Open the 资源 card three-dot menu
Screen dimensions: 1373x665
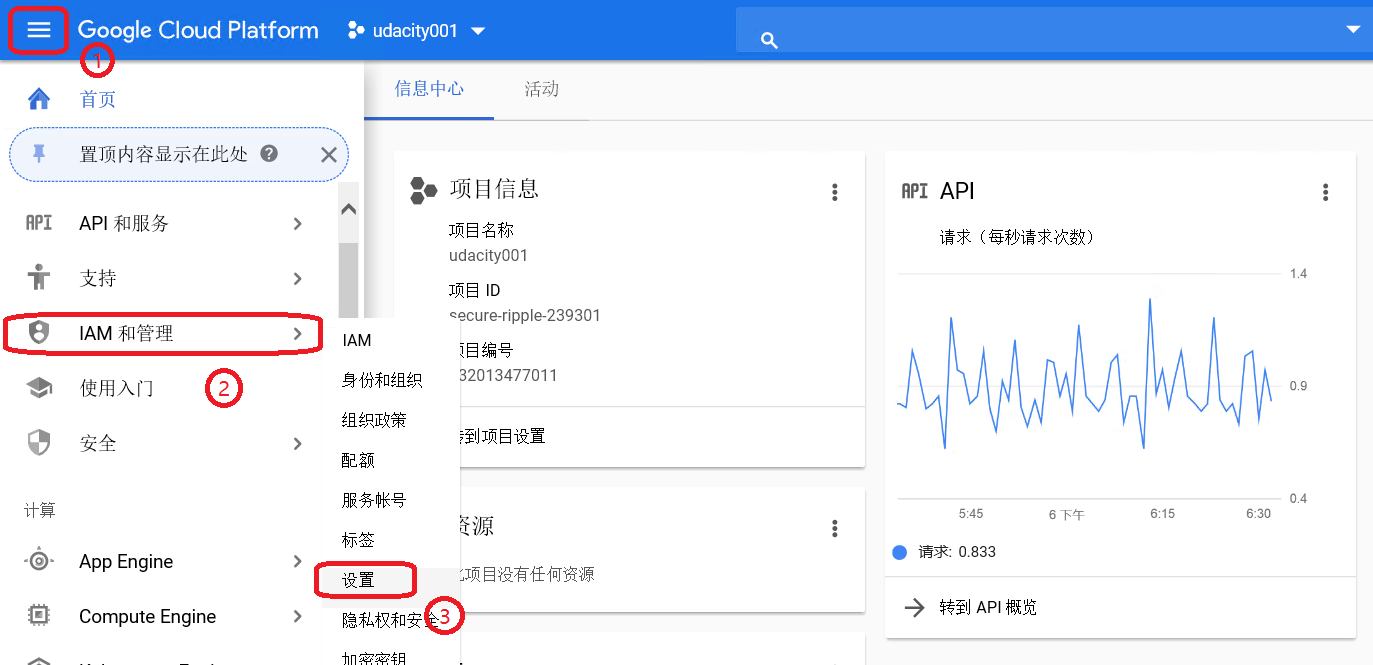coord(835,528)
